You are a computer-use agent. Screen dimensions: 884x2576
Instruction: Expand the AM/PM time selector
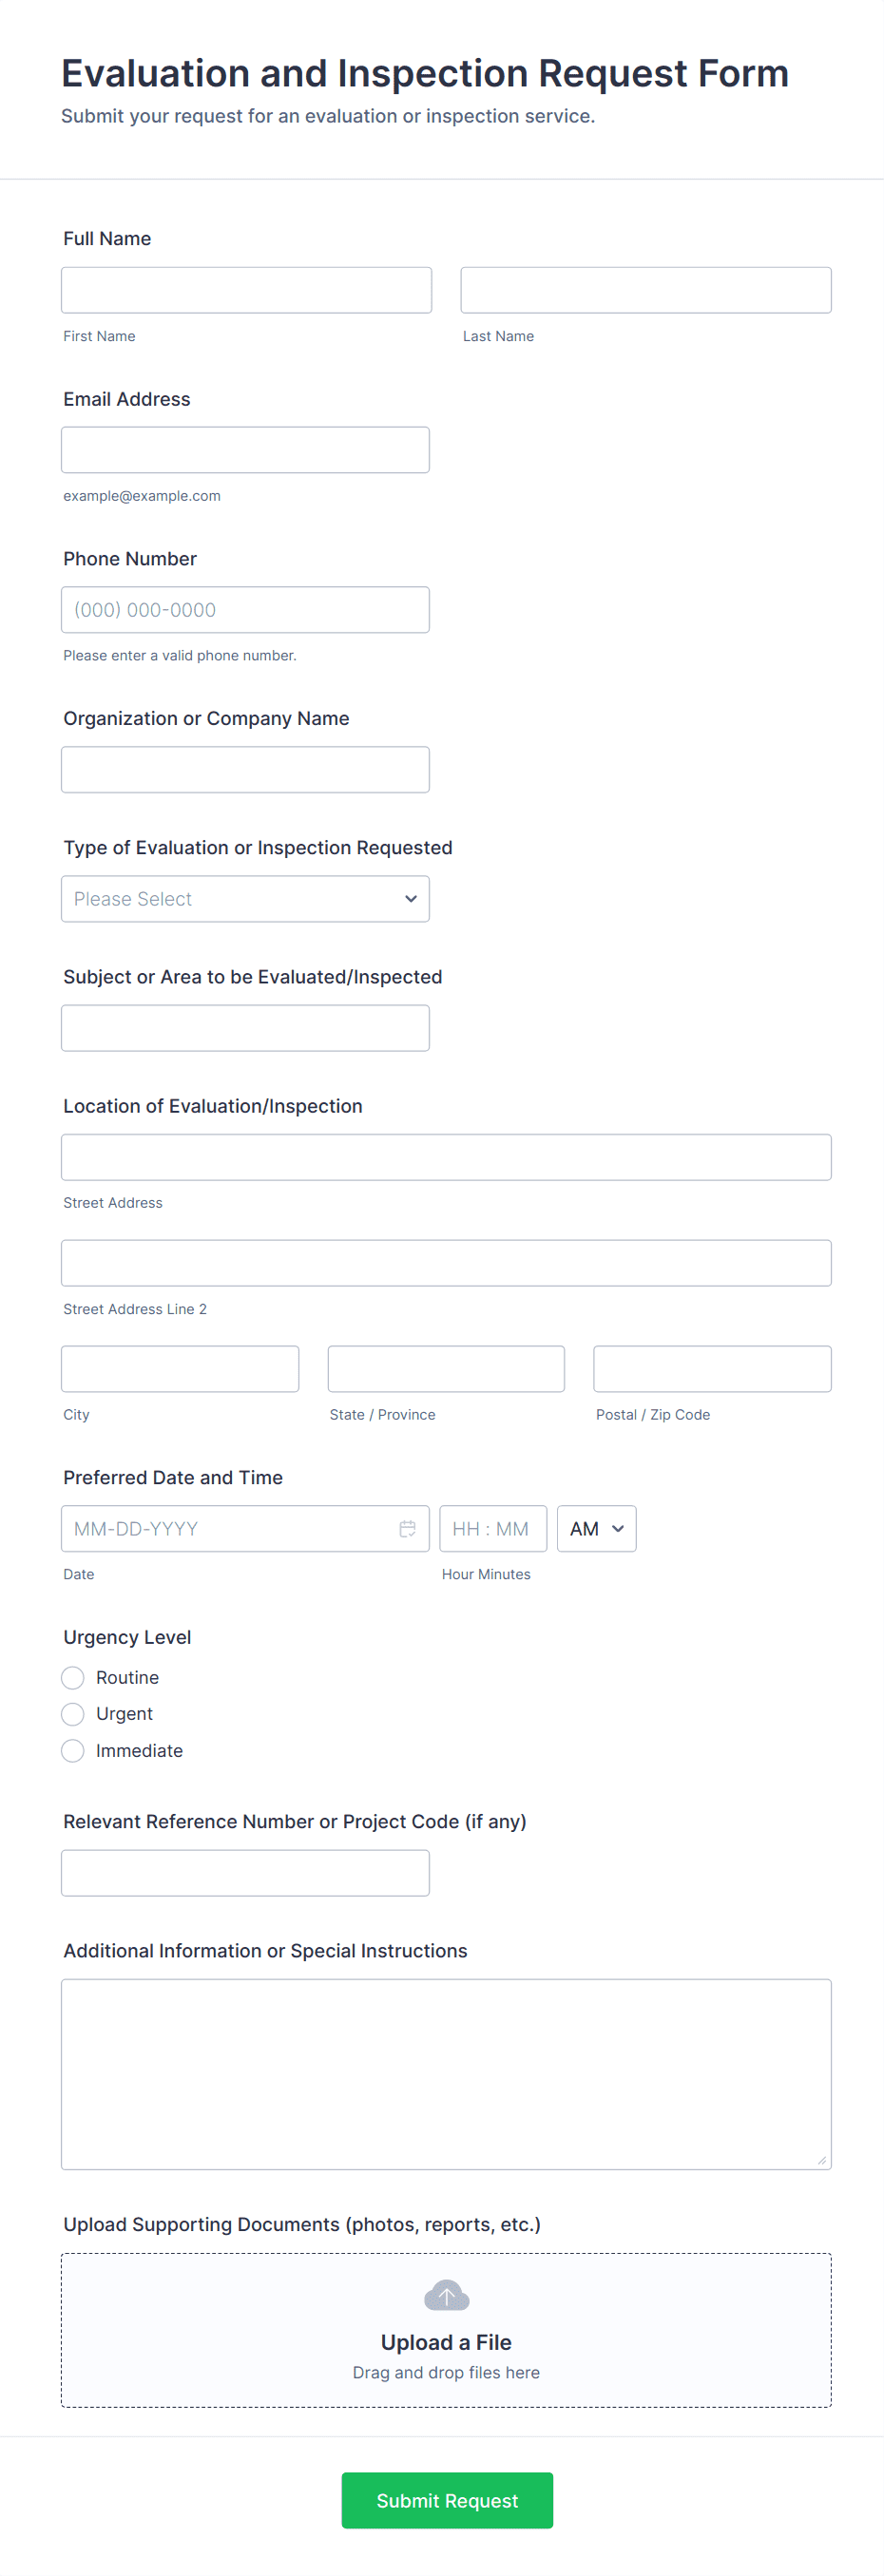click(x=596, y=1528)
